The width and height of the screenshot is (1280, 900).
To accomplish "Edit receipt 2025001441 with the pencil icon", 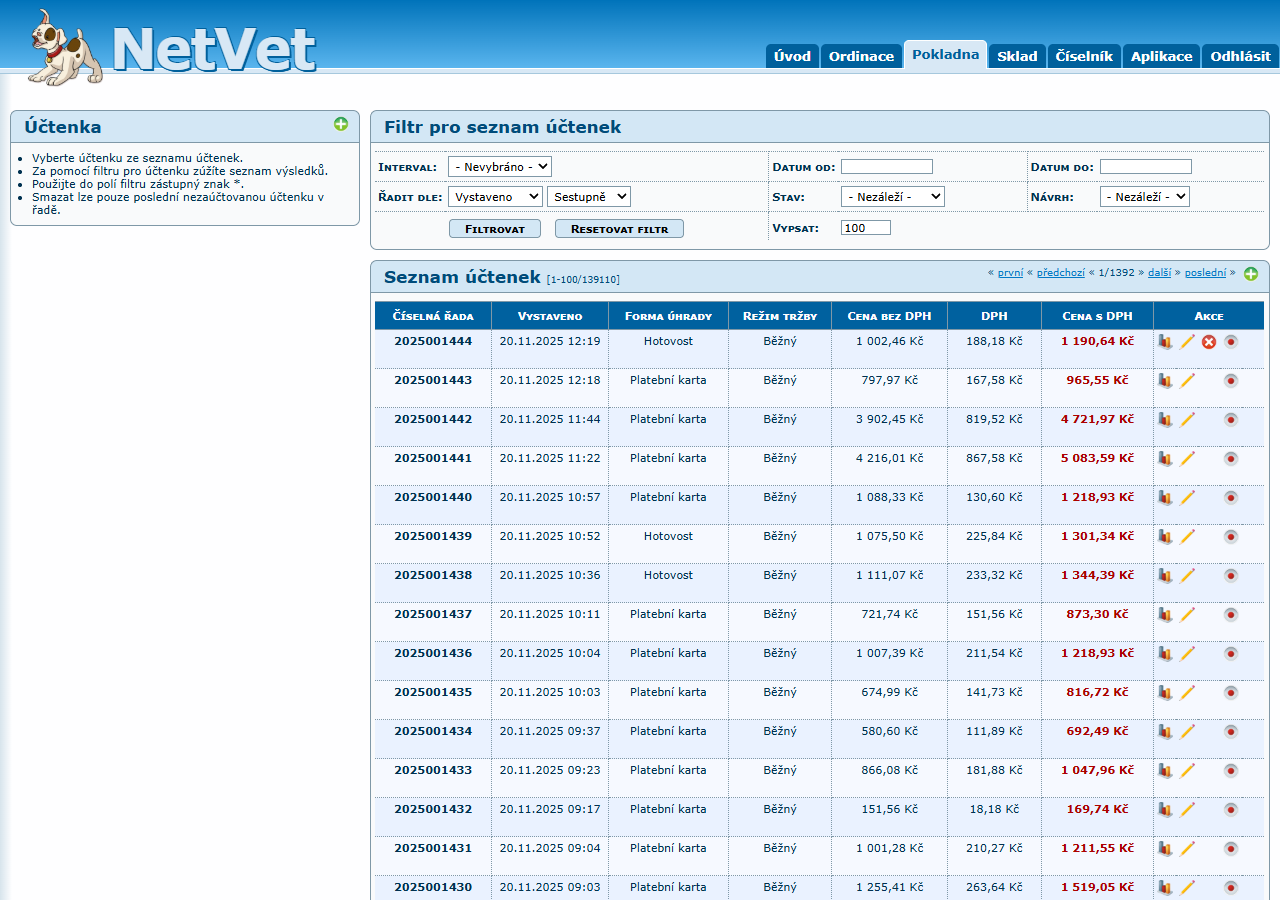I will click(x=1188, y=458).
